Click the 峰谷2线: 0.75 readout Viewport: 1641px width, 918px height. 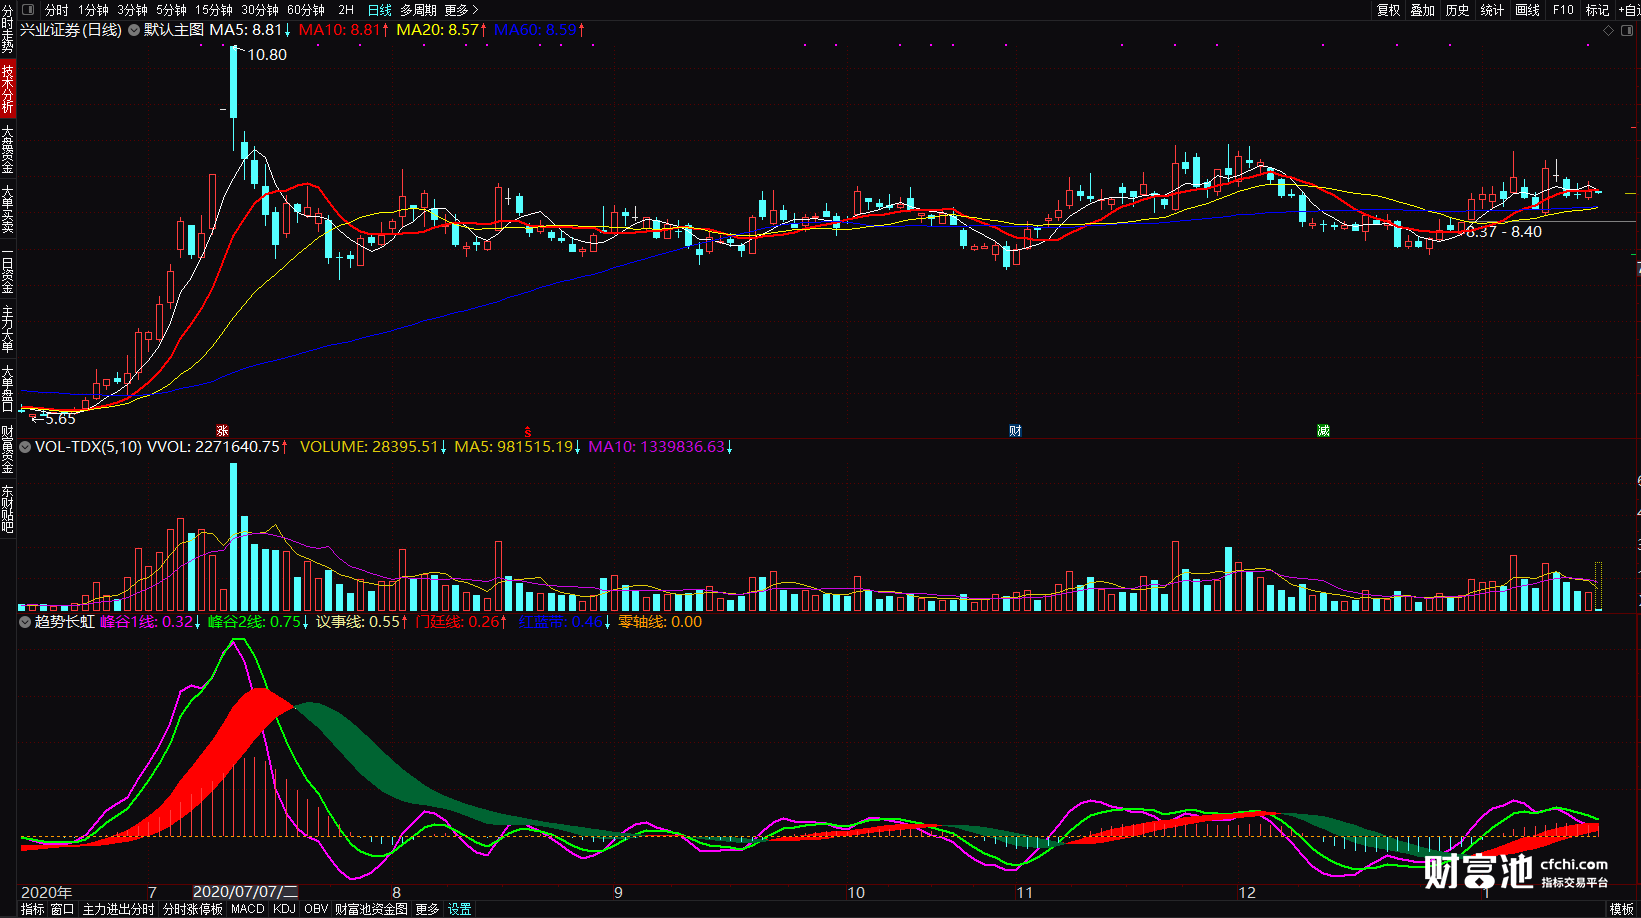click(x=259, y=622)
